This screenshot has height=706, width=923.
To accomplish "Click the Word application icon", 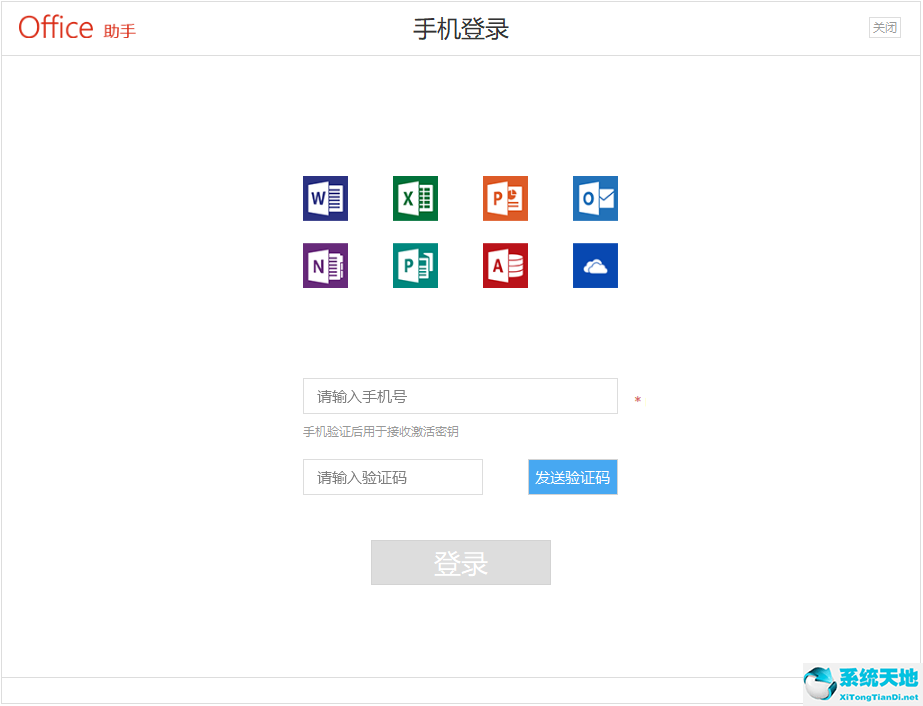I will pyautogui.click(x=325, y=198).
